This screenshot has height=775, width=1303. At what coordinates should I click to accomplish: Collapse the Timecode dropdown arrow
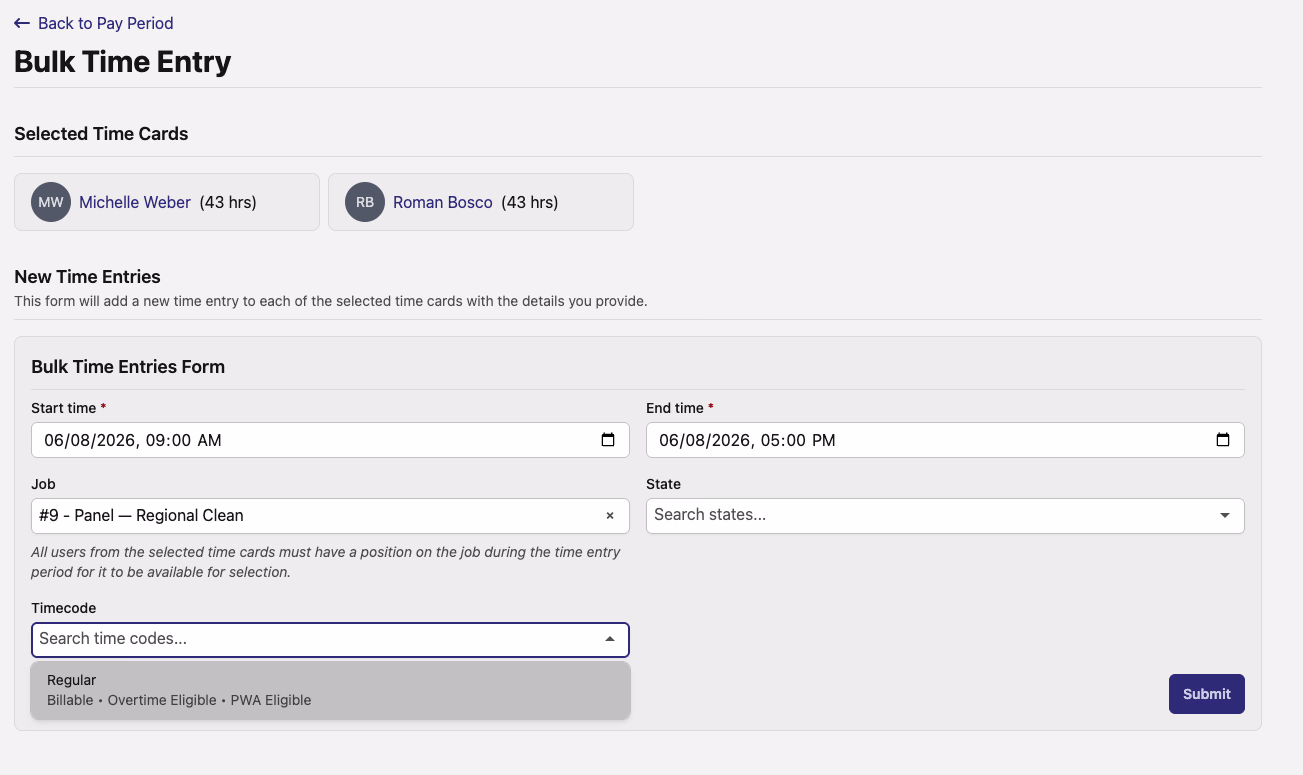[x=610, y=639]
